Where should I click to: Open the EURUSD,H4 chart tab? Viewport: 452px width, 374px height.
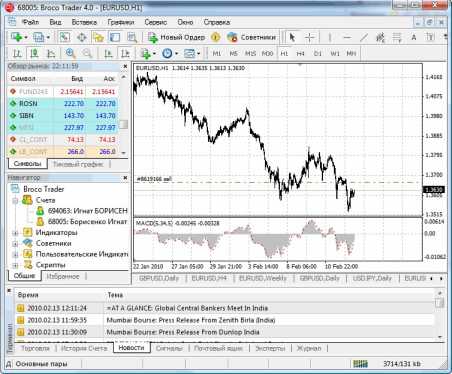[209, 278]
